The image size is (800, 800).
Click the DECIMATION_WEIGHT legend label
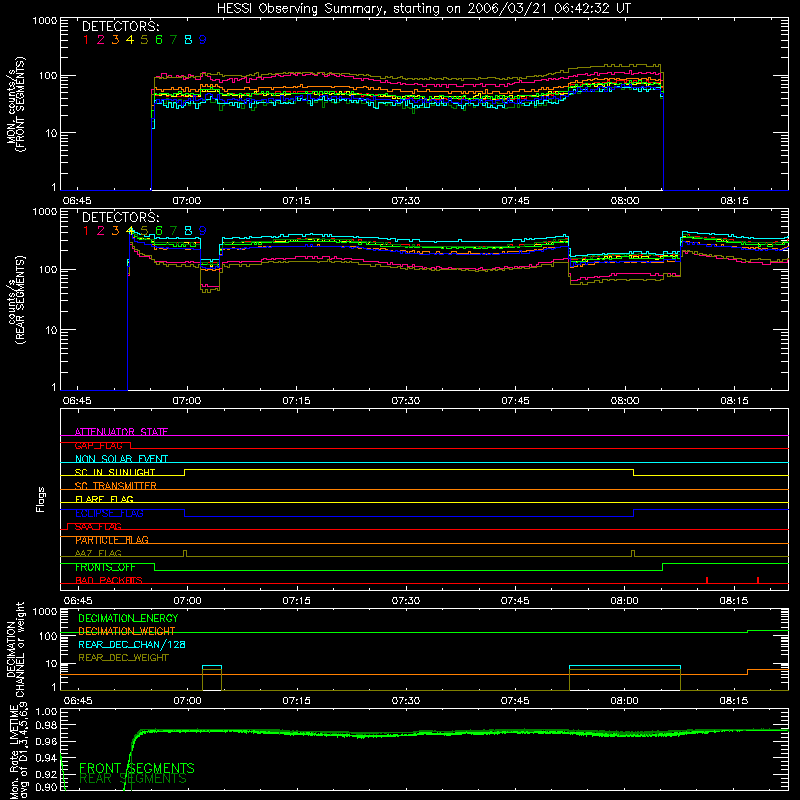click(127, 631)
